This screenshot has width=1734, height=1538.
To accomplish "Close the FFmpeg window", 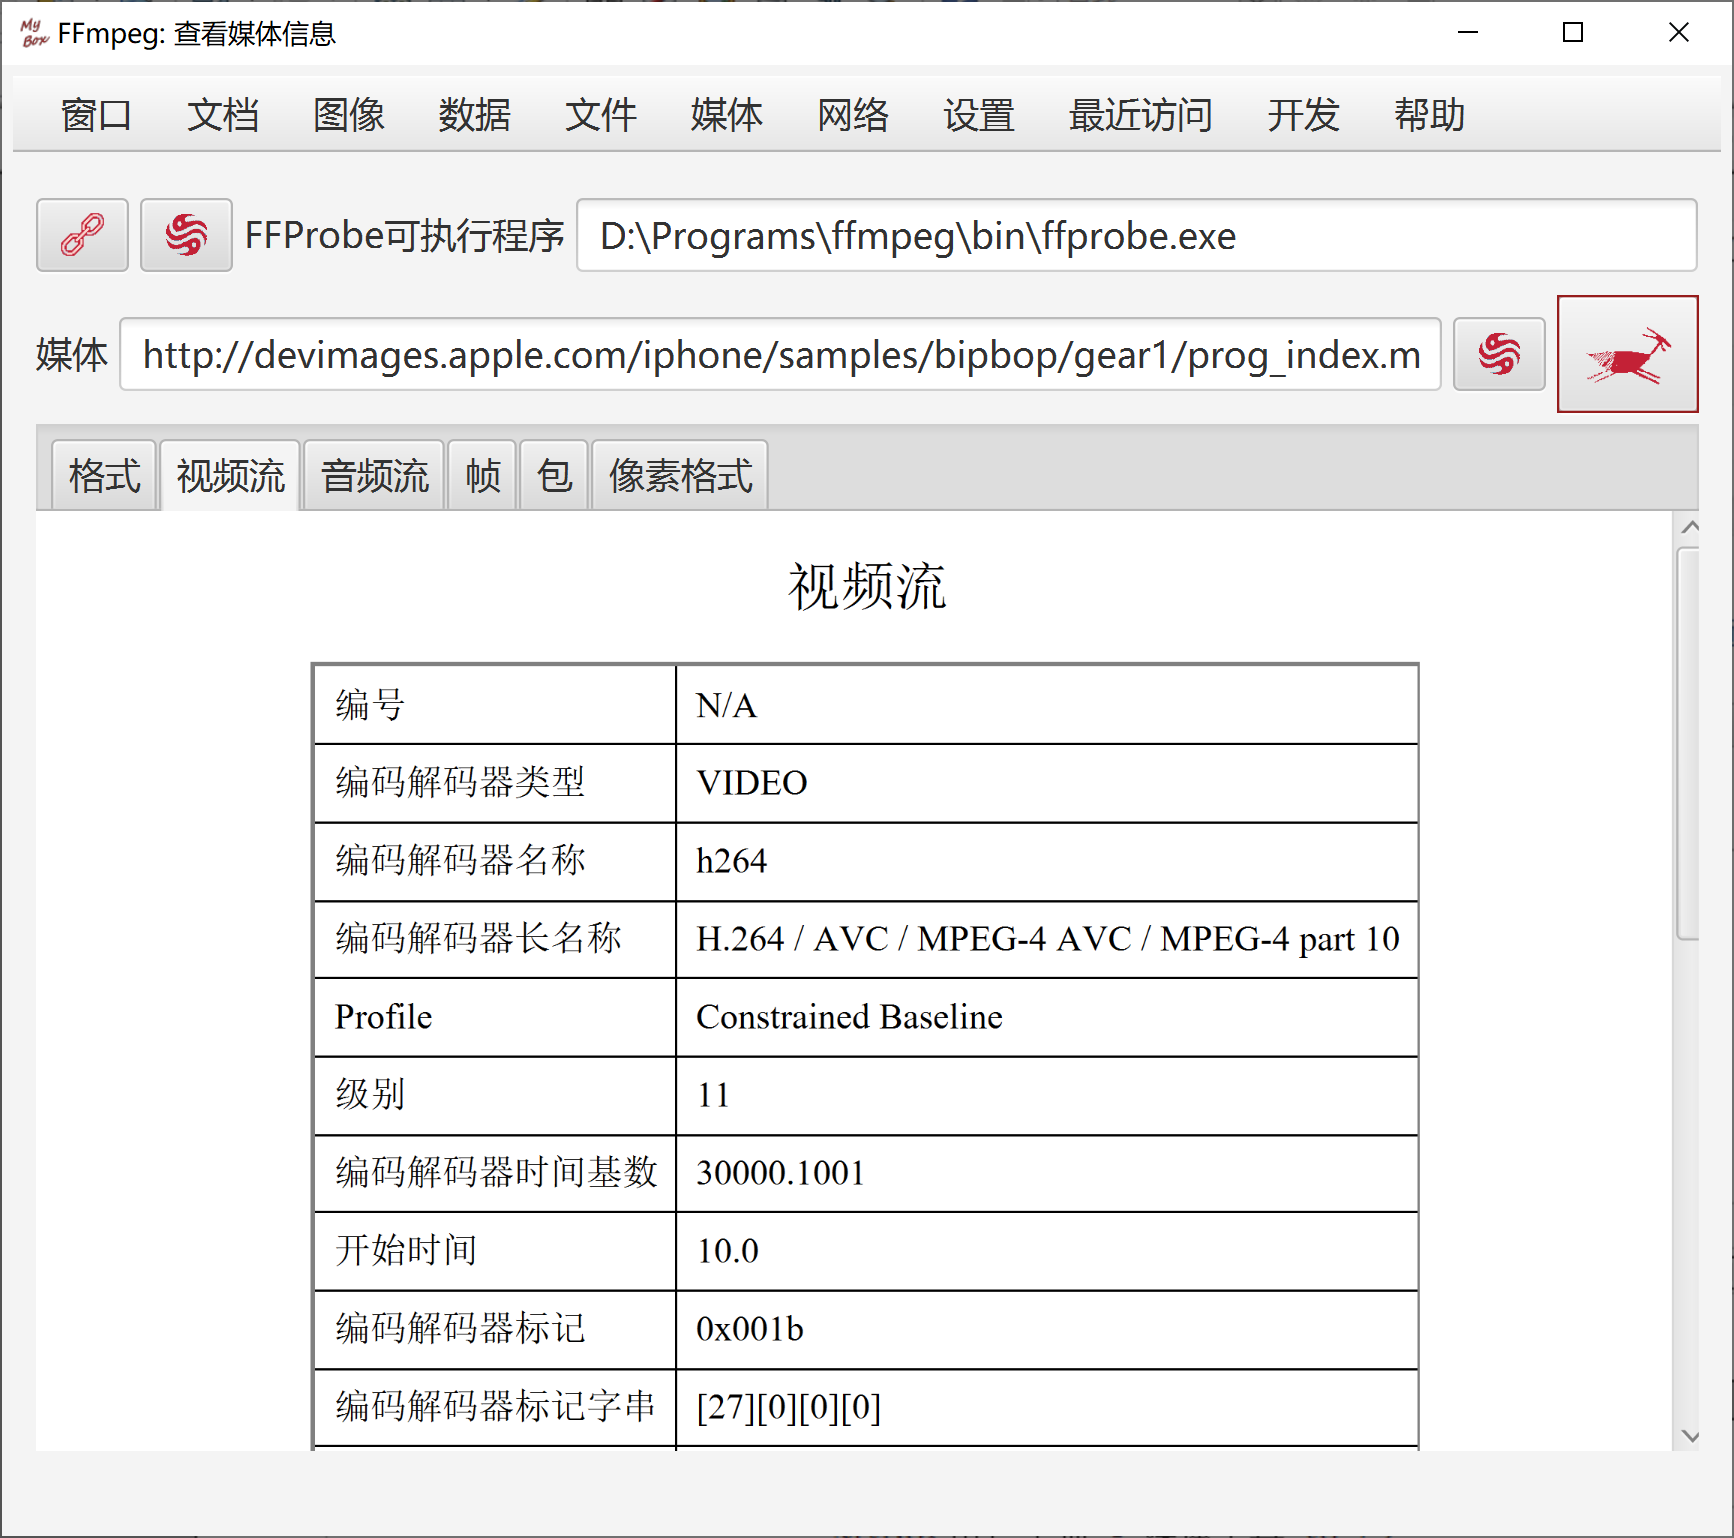I will coord(1679,33).
